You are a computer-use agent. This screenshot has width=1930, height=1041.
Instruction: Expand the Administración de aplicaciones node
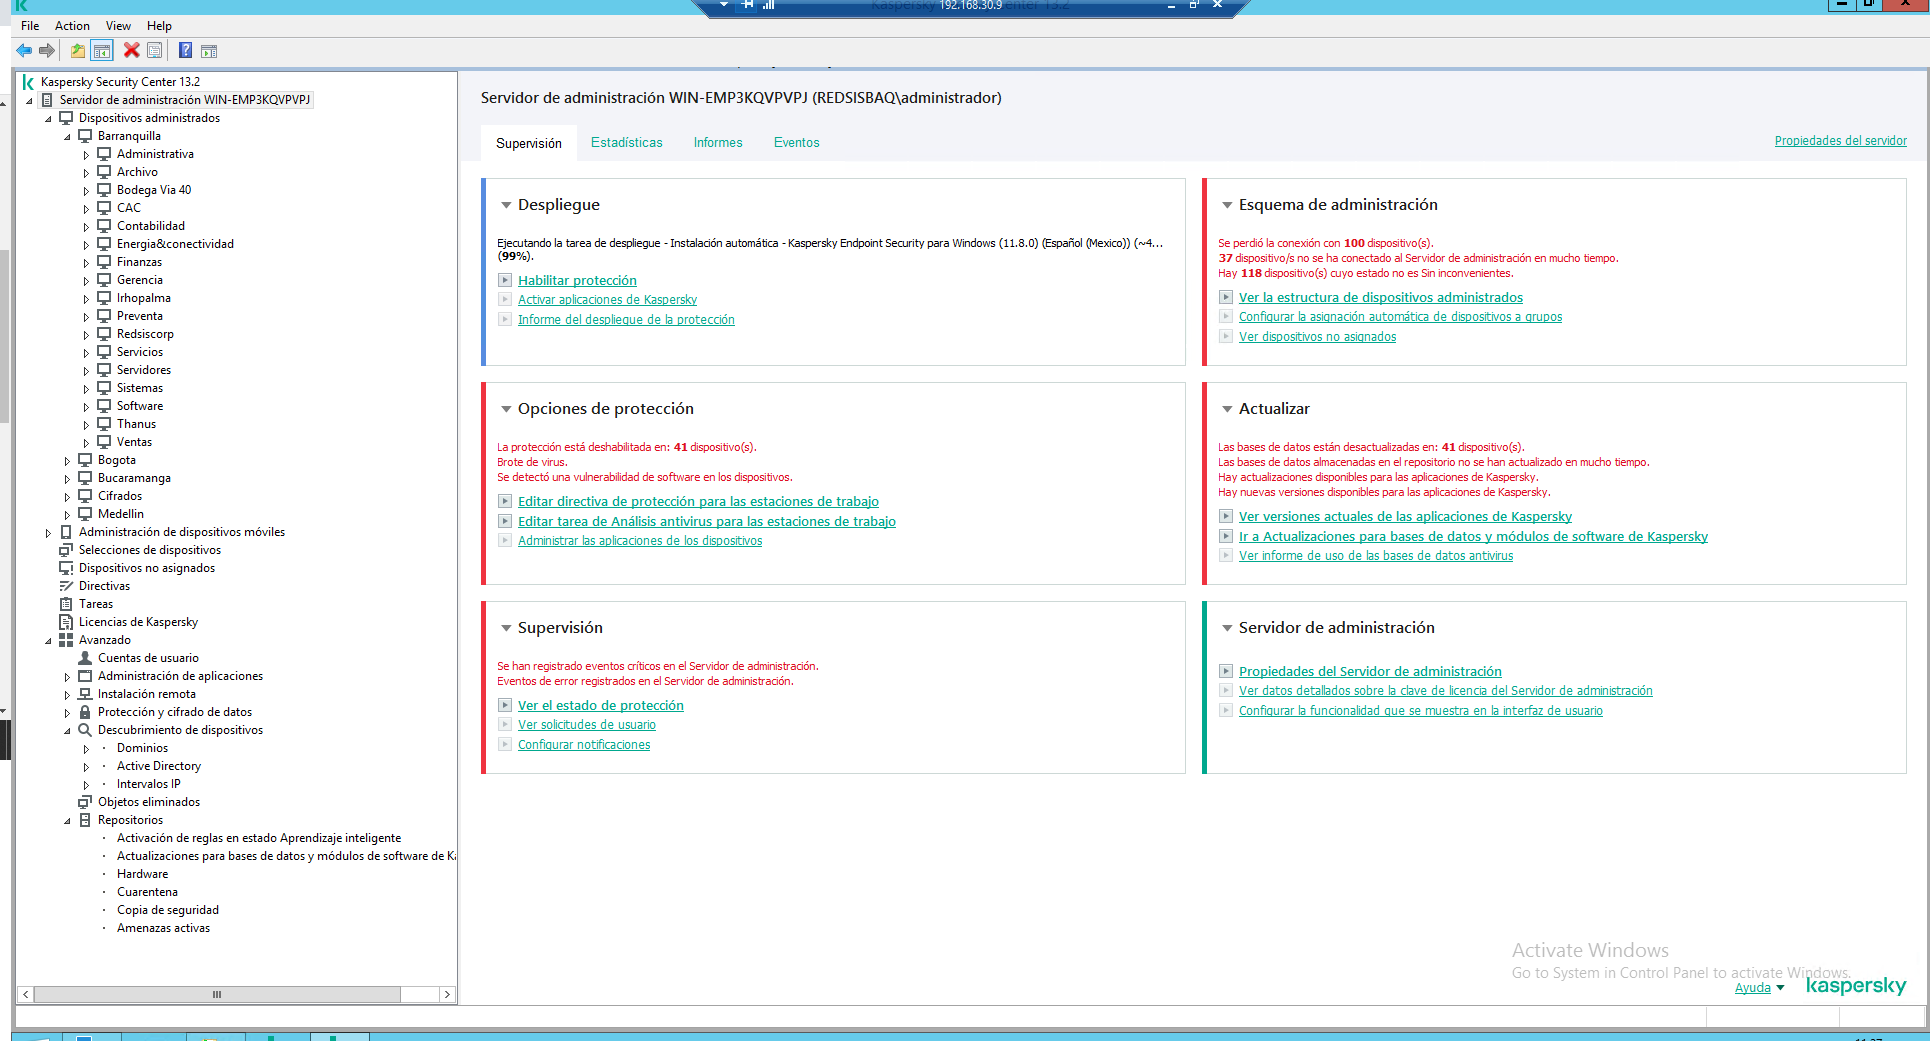(x=67, y=677)
